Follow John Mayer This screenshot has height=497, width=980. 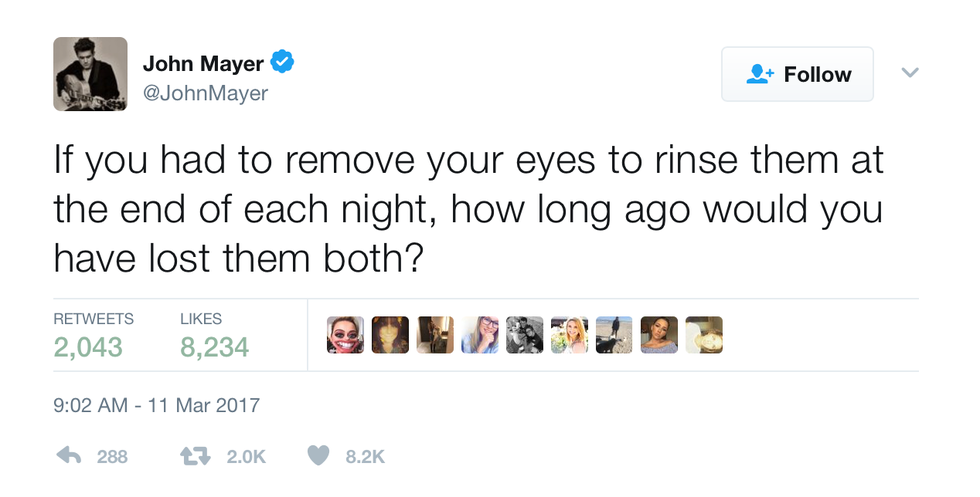(797, 74)
